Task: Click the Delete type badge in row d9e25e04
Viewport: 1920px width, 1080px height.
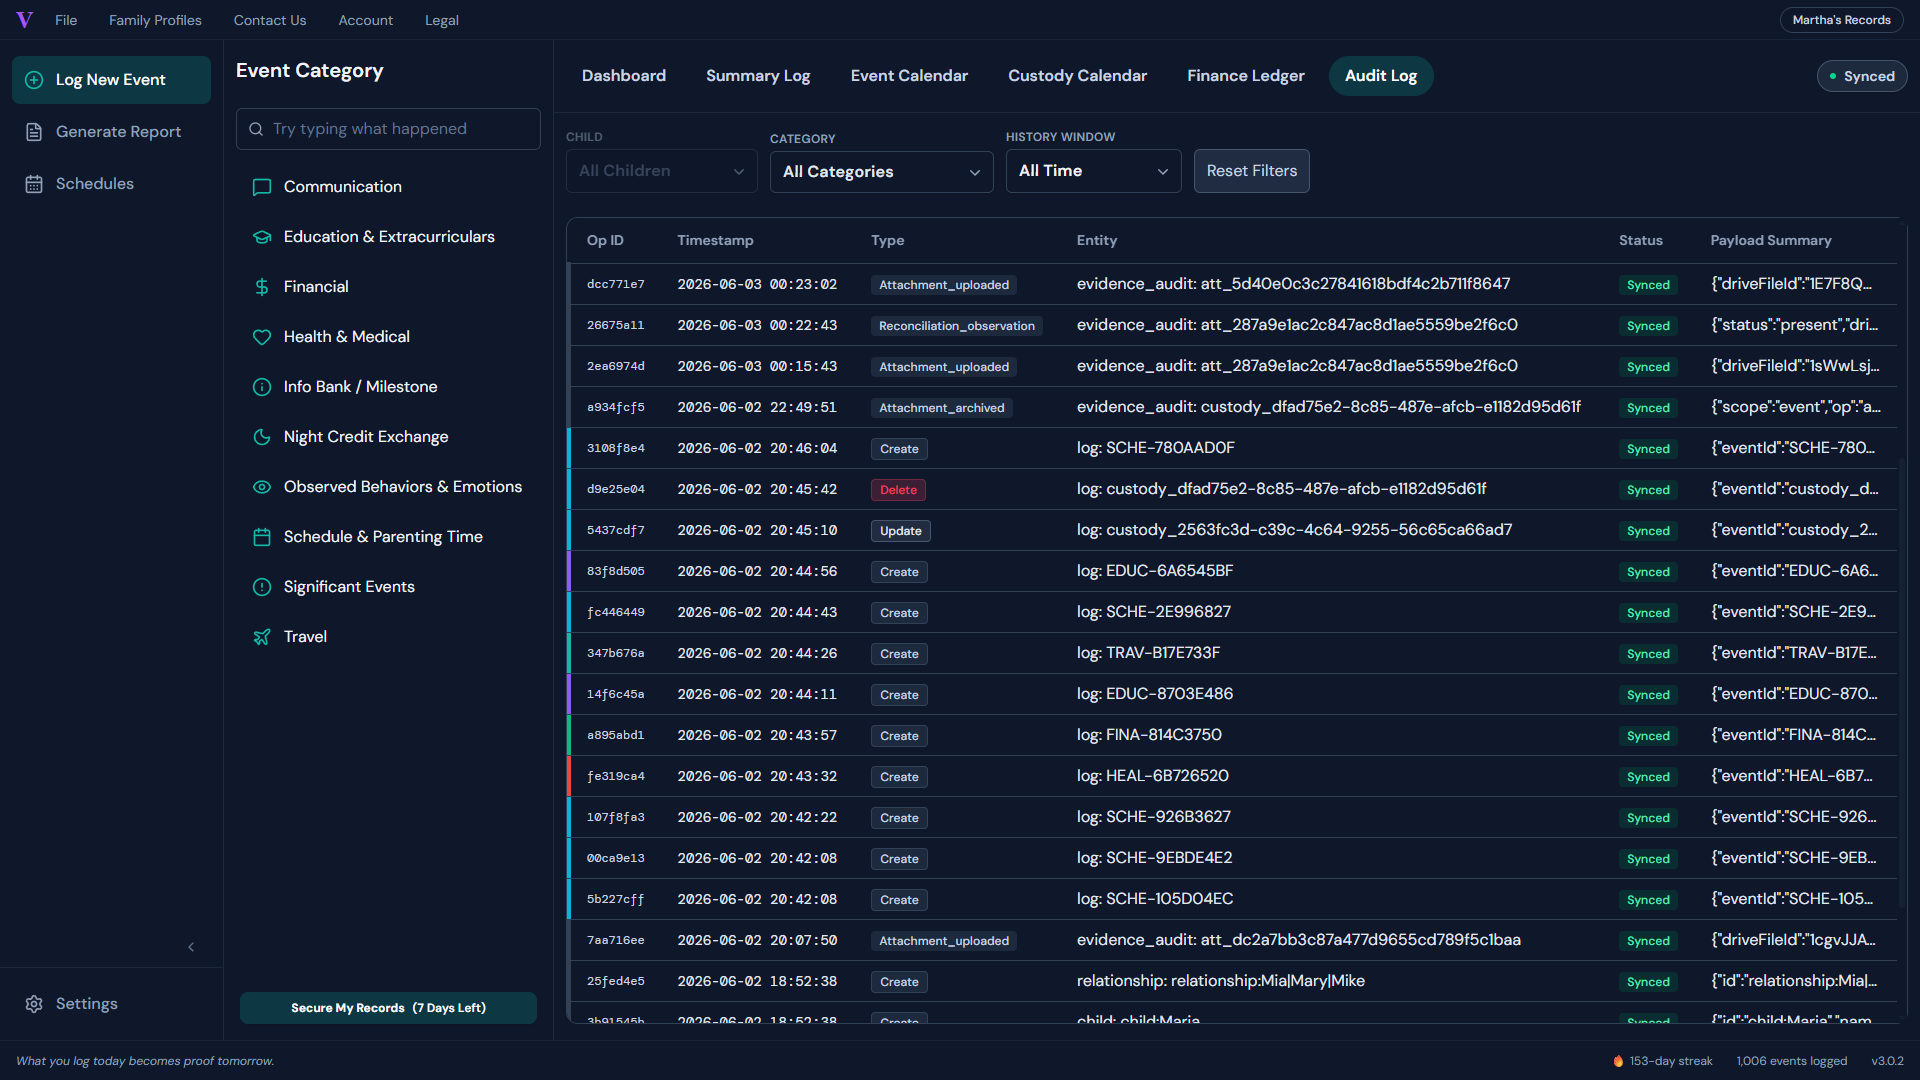Action: pos(898,490)
